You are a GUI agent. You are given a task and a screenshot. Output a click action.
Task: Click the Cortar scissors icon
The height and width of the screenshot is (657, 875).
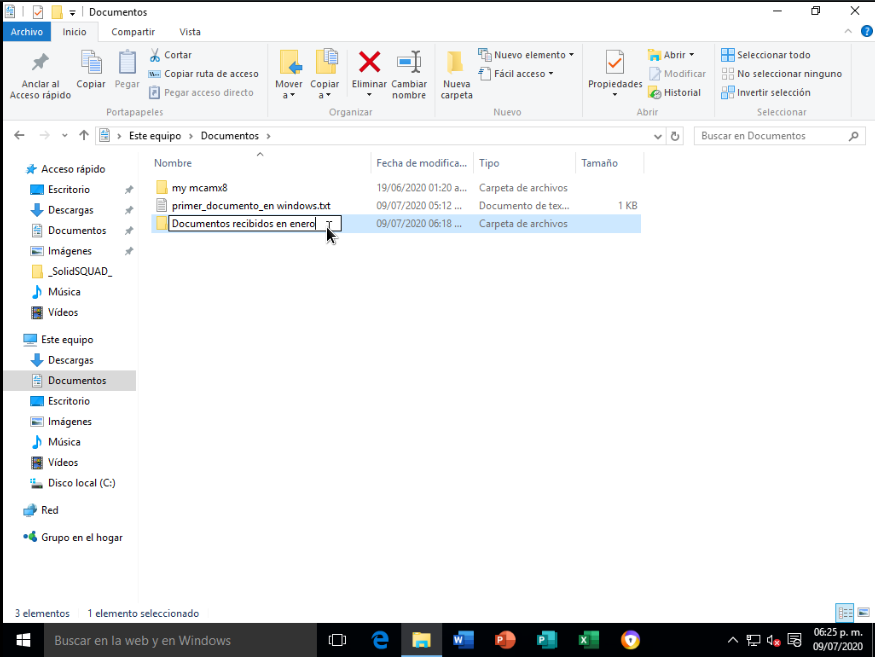click(156, 55)
